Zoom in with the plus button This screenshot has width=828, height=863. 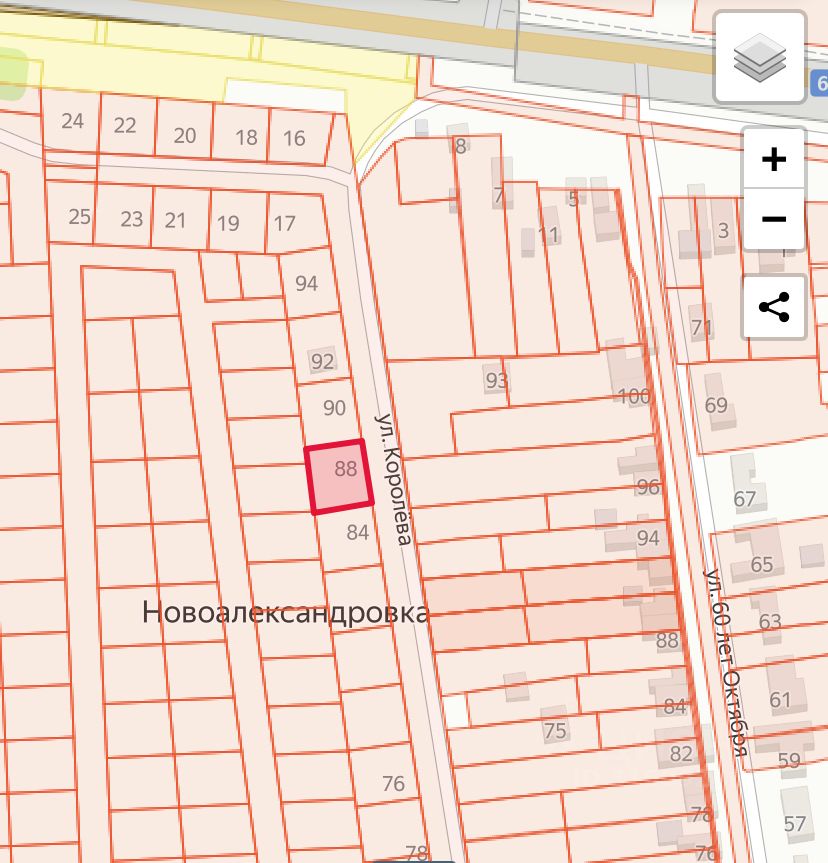click(773, 159)
